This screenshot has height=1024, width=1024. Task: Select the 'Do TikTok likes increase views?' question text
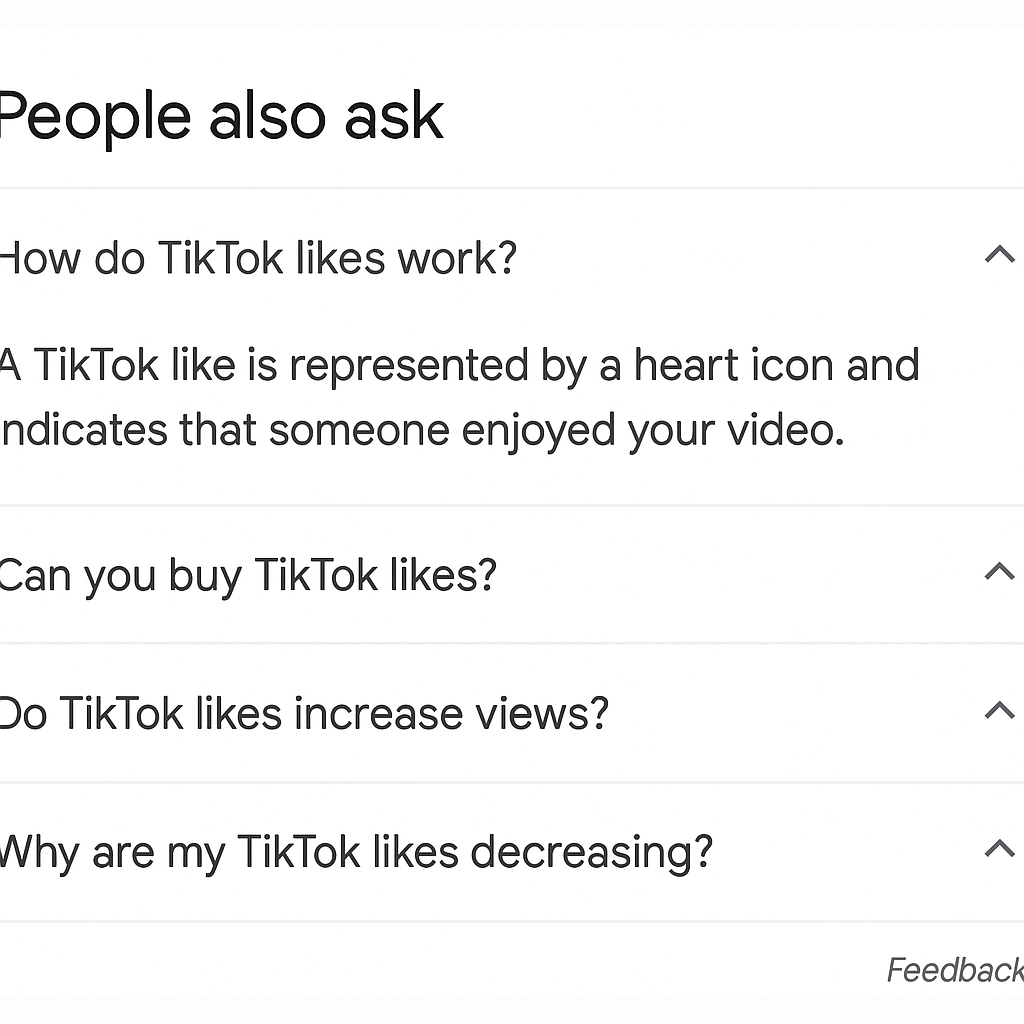303,714
